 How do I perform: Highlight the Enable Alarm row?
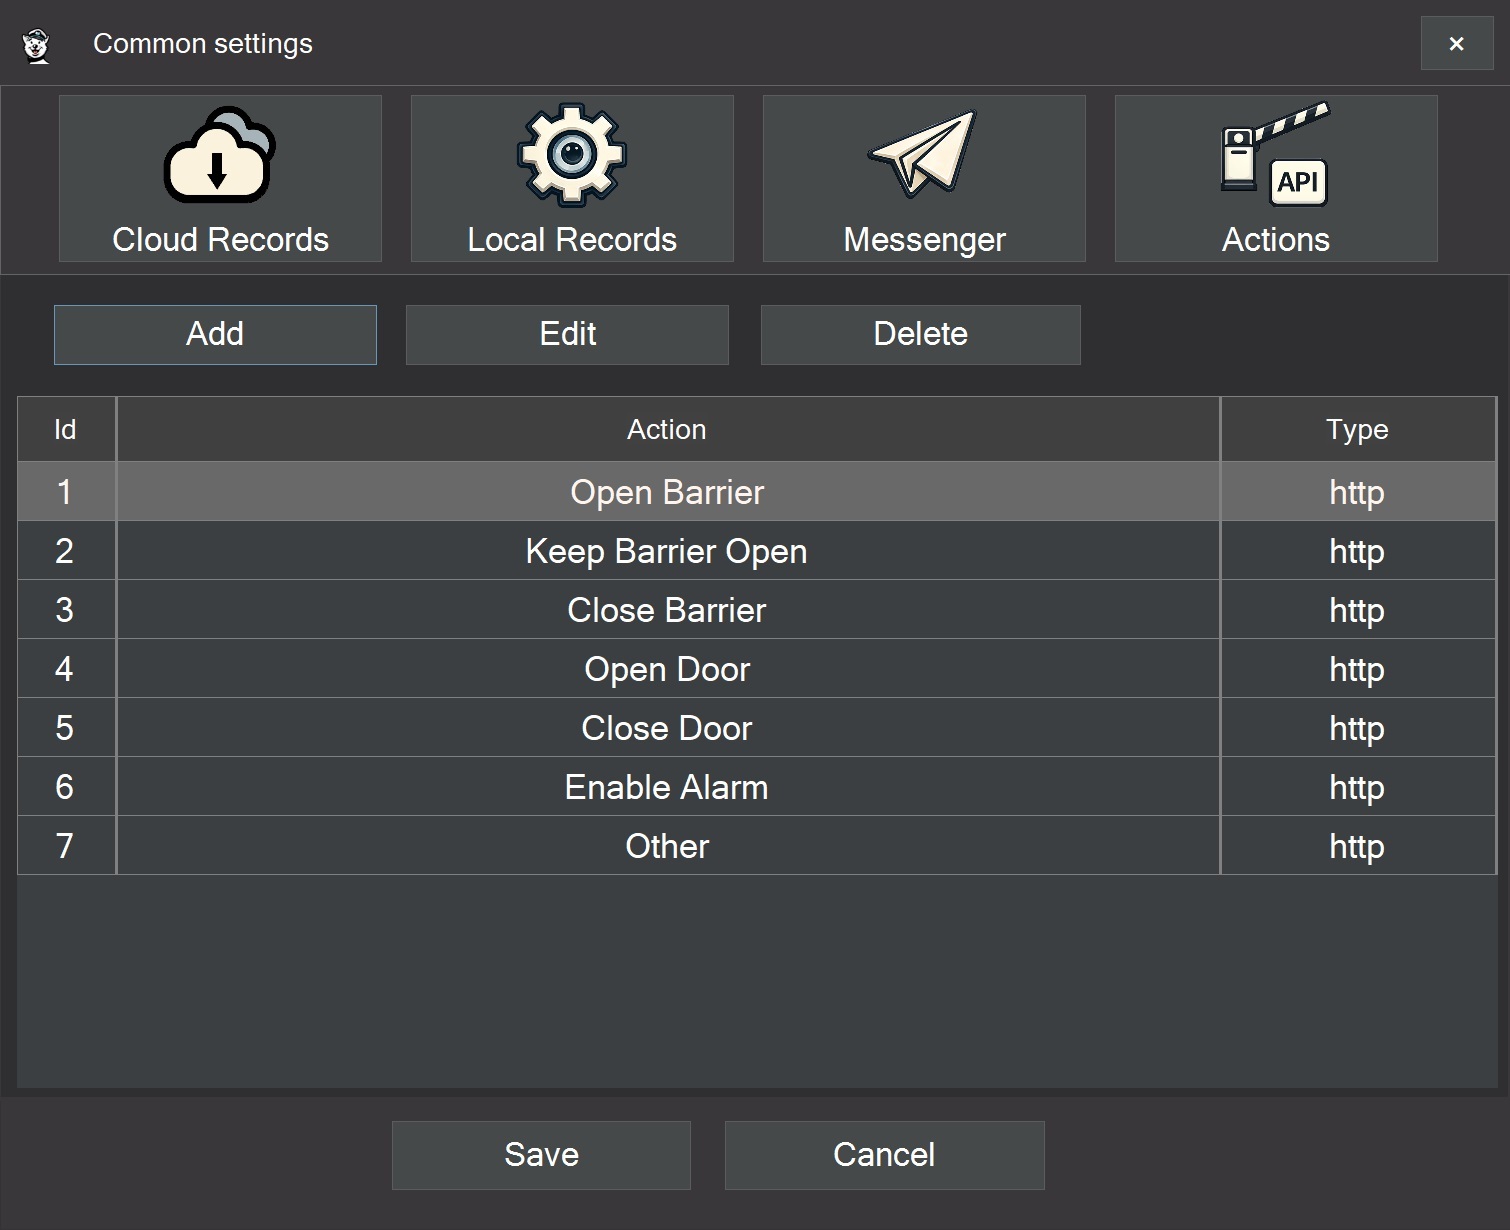(x=667, y=787)
